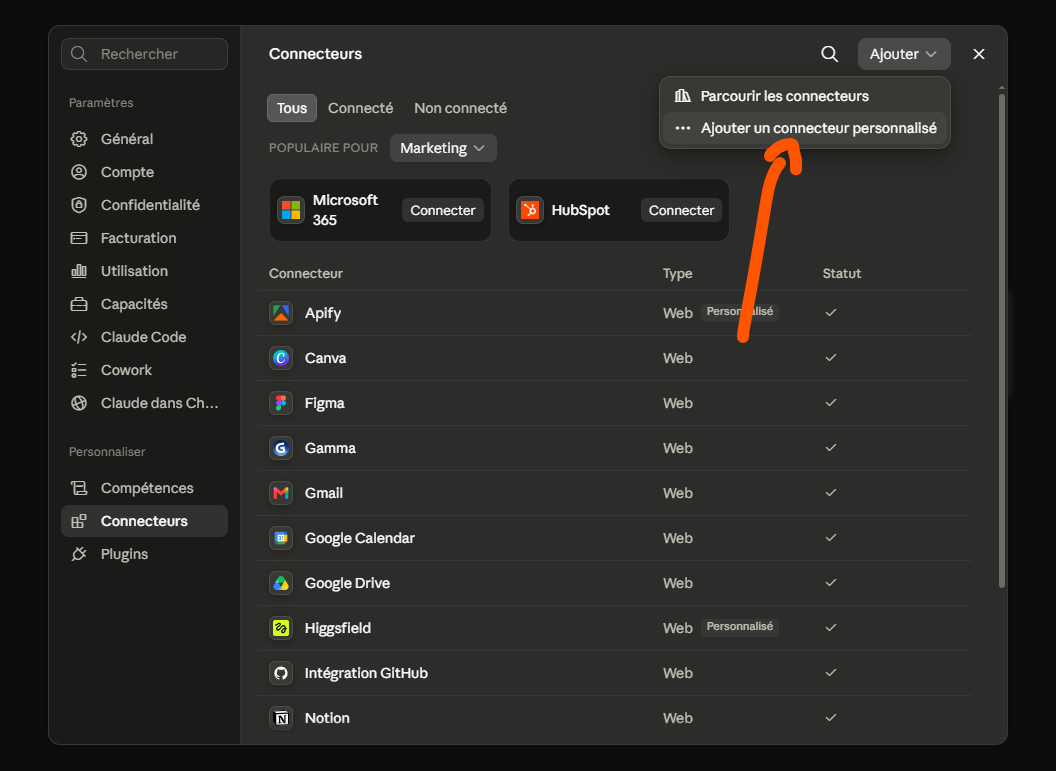Click the Claude dans Chrome globe icon
Viewport: 1056px width, 771px height.
[x=79, y=403]
